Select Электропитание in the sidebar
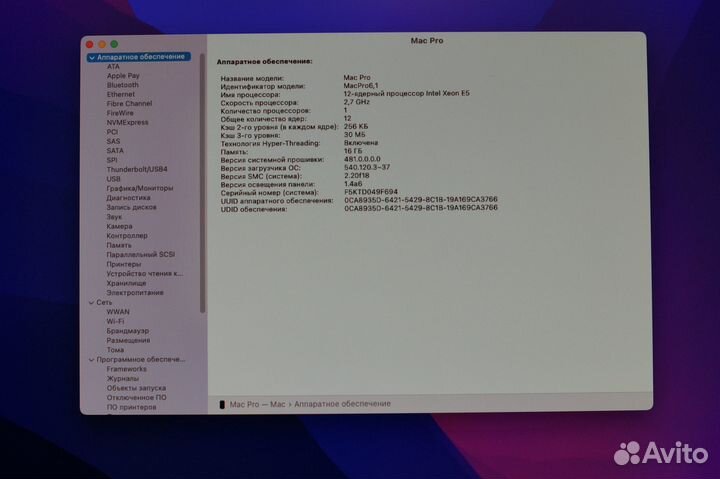This screenshot has width=720, height=479. (135, 293)
